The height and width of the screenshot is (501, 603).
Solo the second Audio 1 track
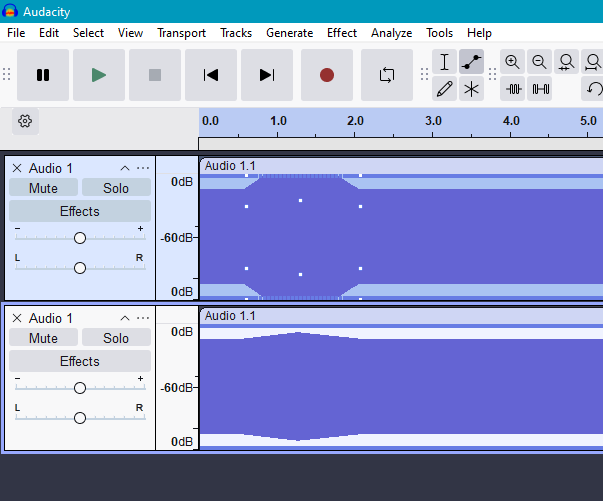(x=116, y=338)
